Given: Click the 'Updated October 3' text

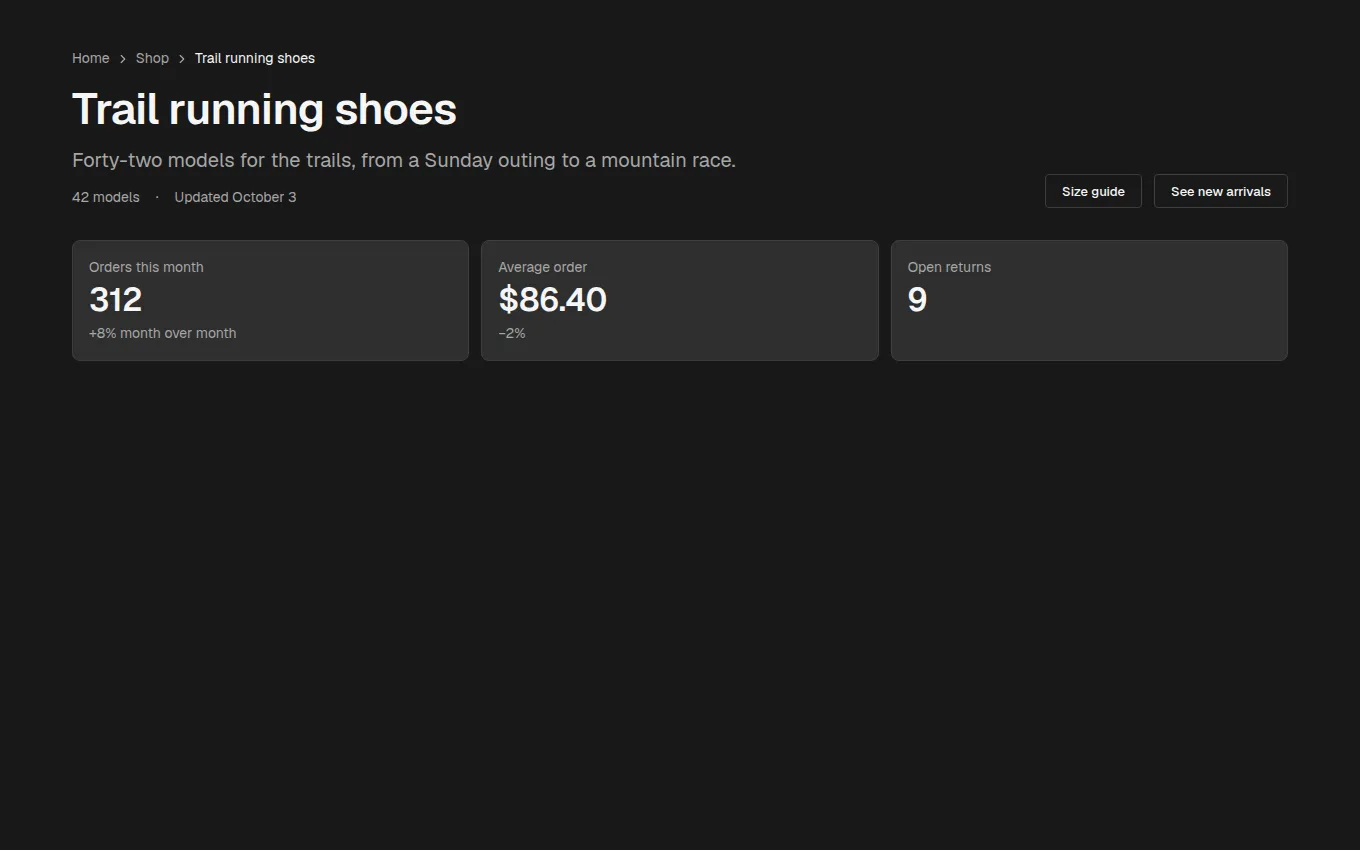Looking at the screenshot, I should point(235,197).
